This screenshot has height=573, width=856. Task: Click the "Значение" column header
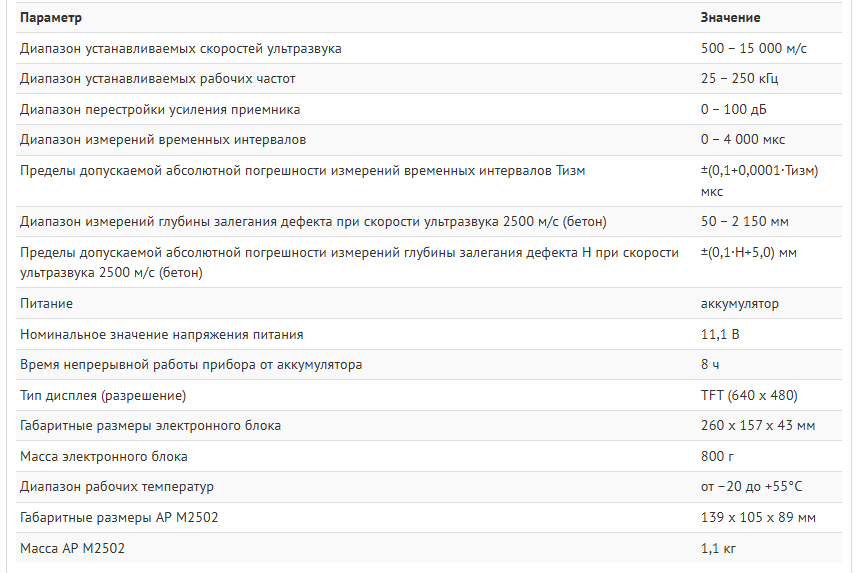(x=730, y=18)
